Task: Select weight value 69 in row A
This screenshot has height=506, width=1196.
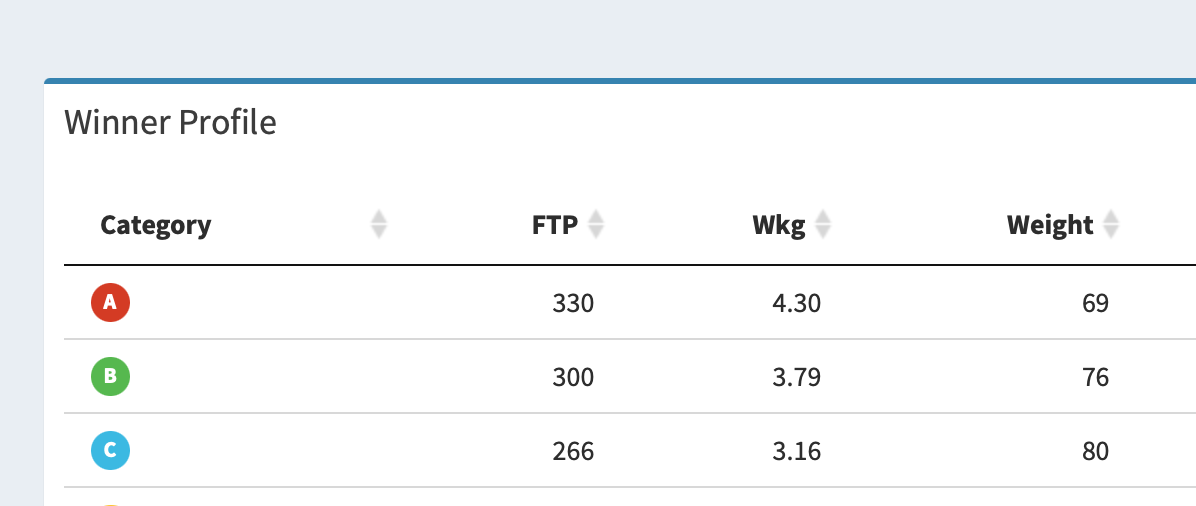Action: coord(1095,304)
